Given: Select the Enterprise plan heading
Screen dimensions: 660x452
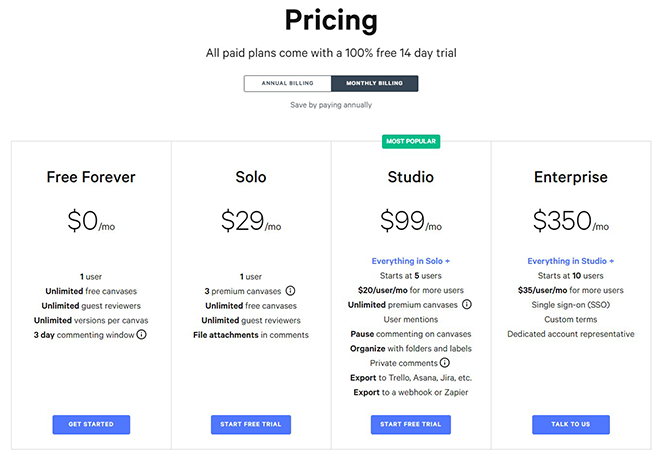Looking at the screenshot, I should pyautogui.click(x=571, y=177).
